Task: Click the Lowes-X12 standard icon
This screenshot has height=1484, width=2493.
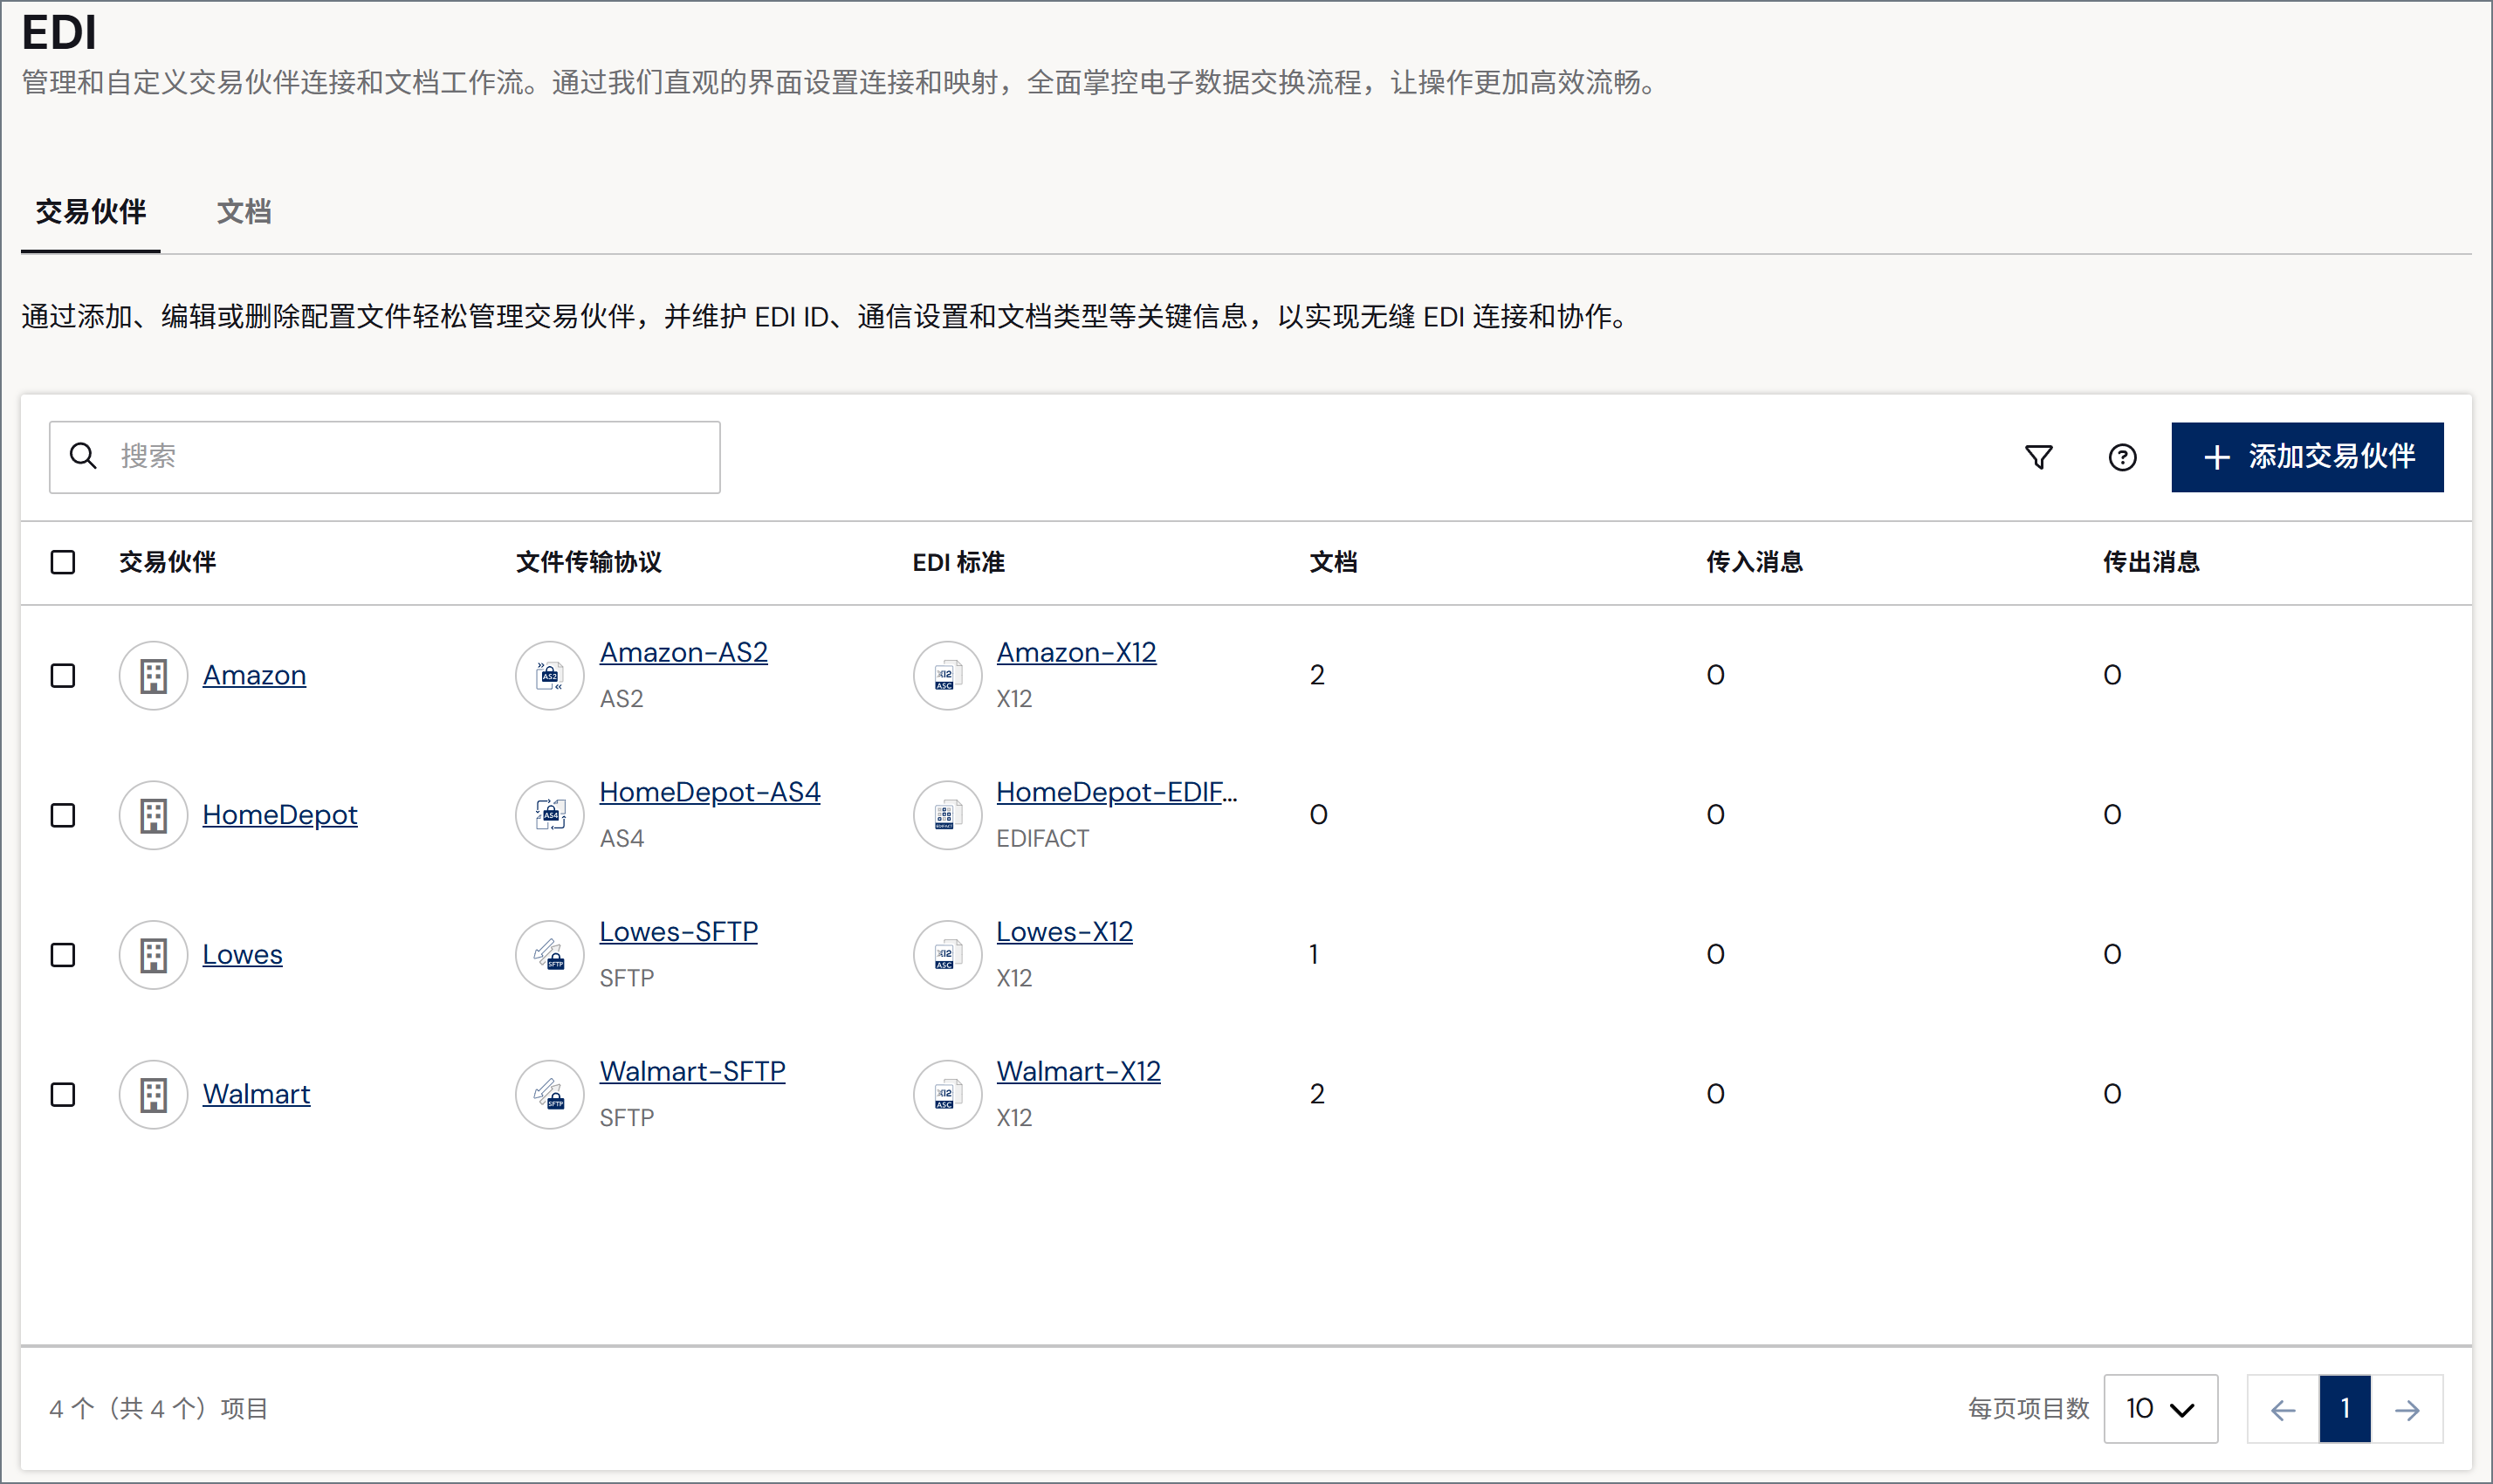Action: (947, 955)
